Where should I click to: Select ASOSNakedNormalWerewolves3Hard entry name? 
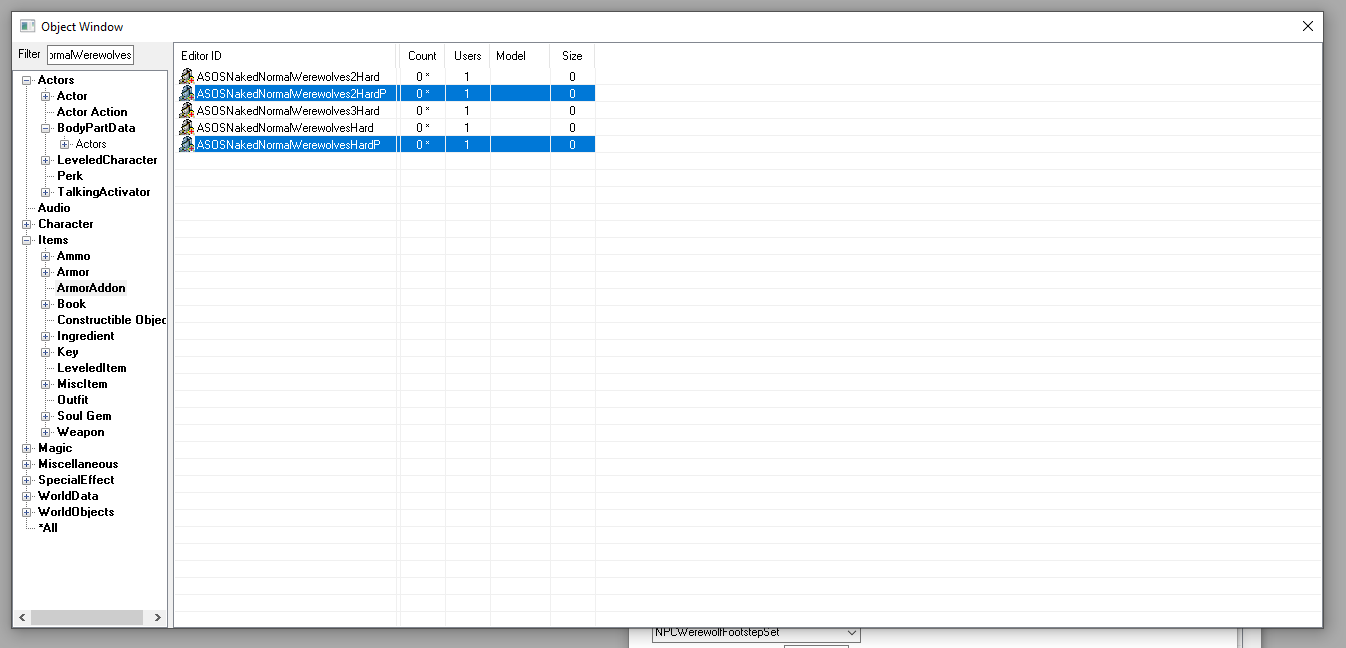288,111
